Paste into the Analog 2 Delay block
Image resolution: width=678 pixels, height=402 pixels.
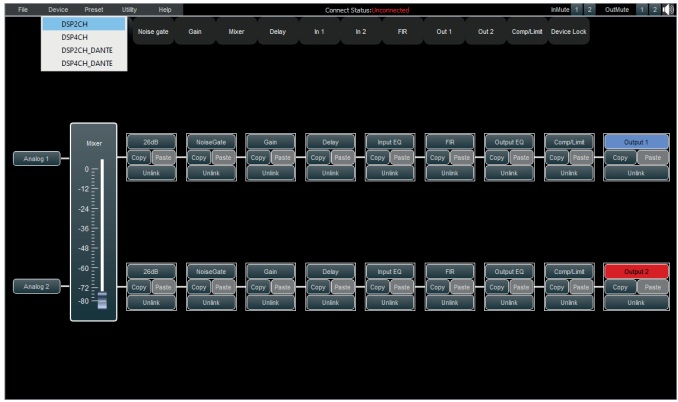click(x=342, y=287)
